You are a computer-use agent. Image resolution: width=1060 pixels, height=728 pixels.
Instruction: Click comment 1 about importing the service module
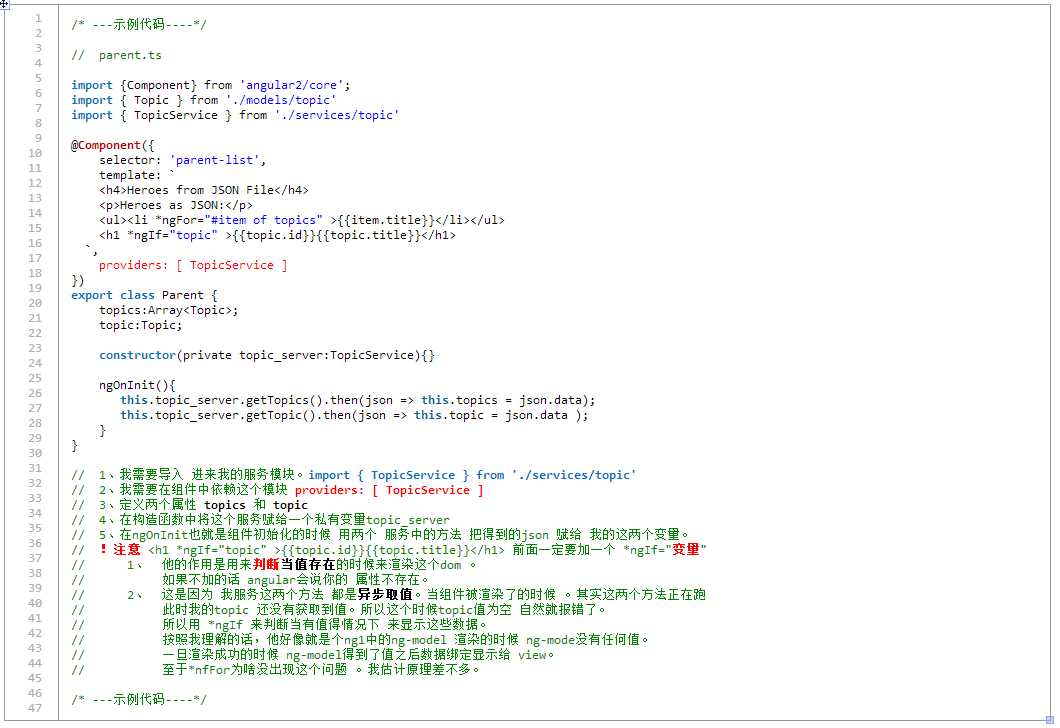coord(354,475)
